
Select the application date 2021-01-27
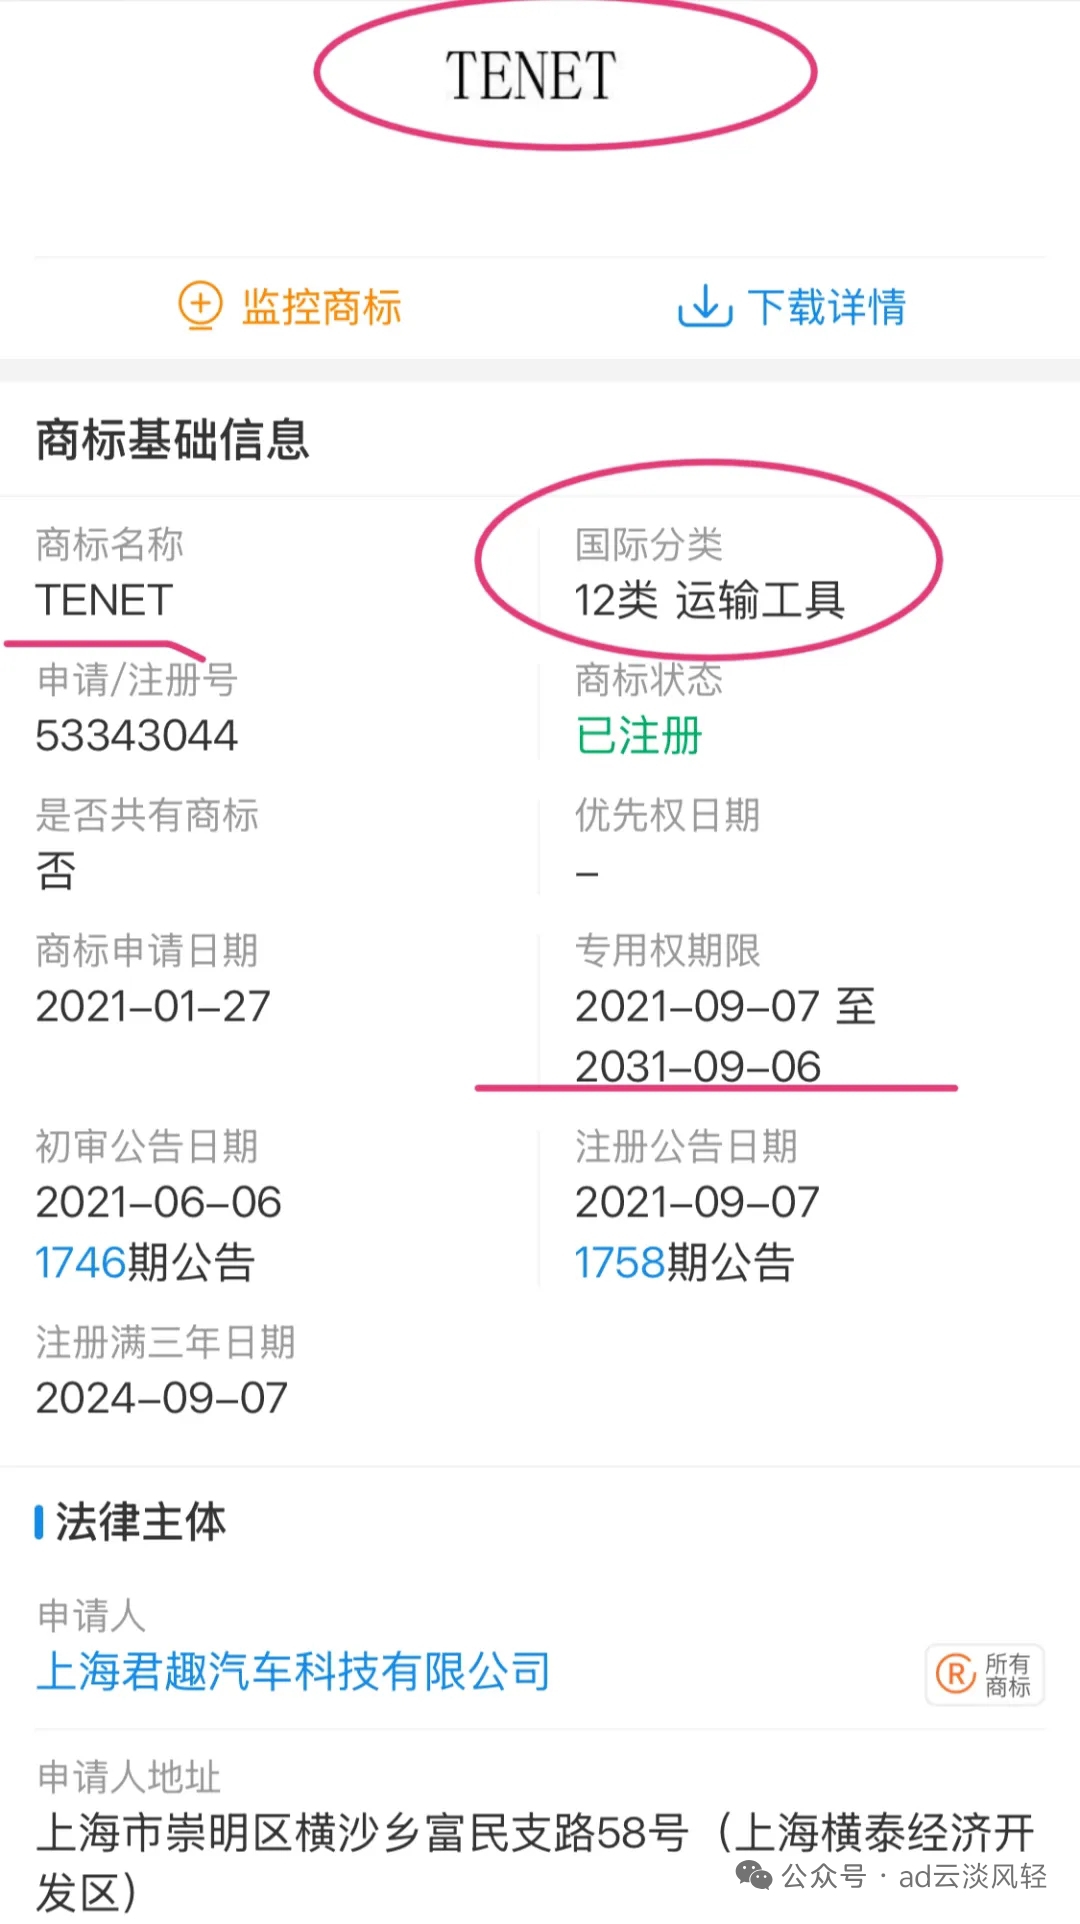click(x=153, y=1007)
